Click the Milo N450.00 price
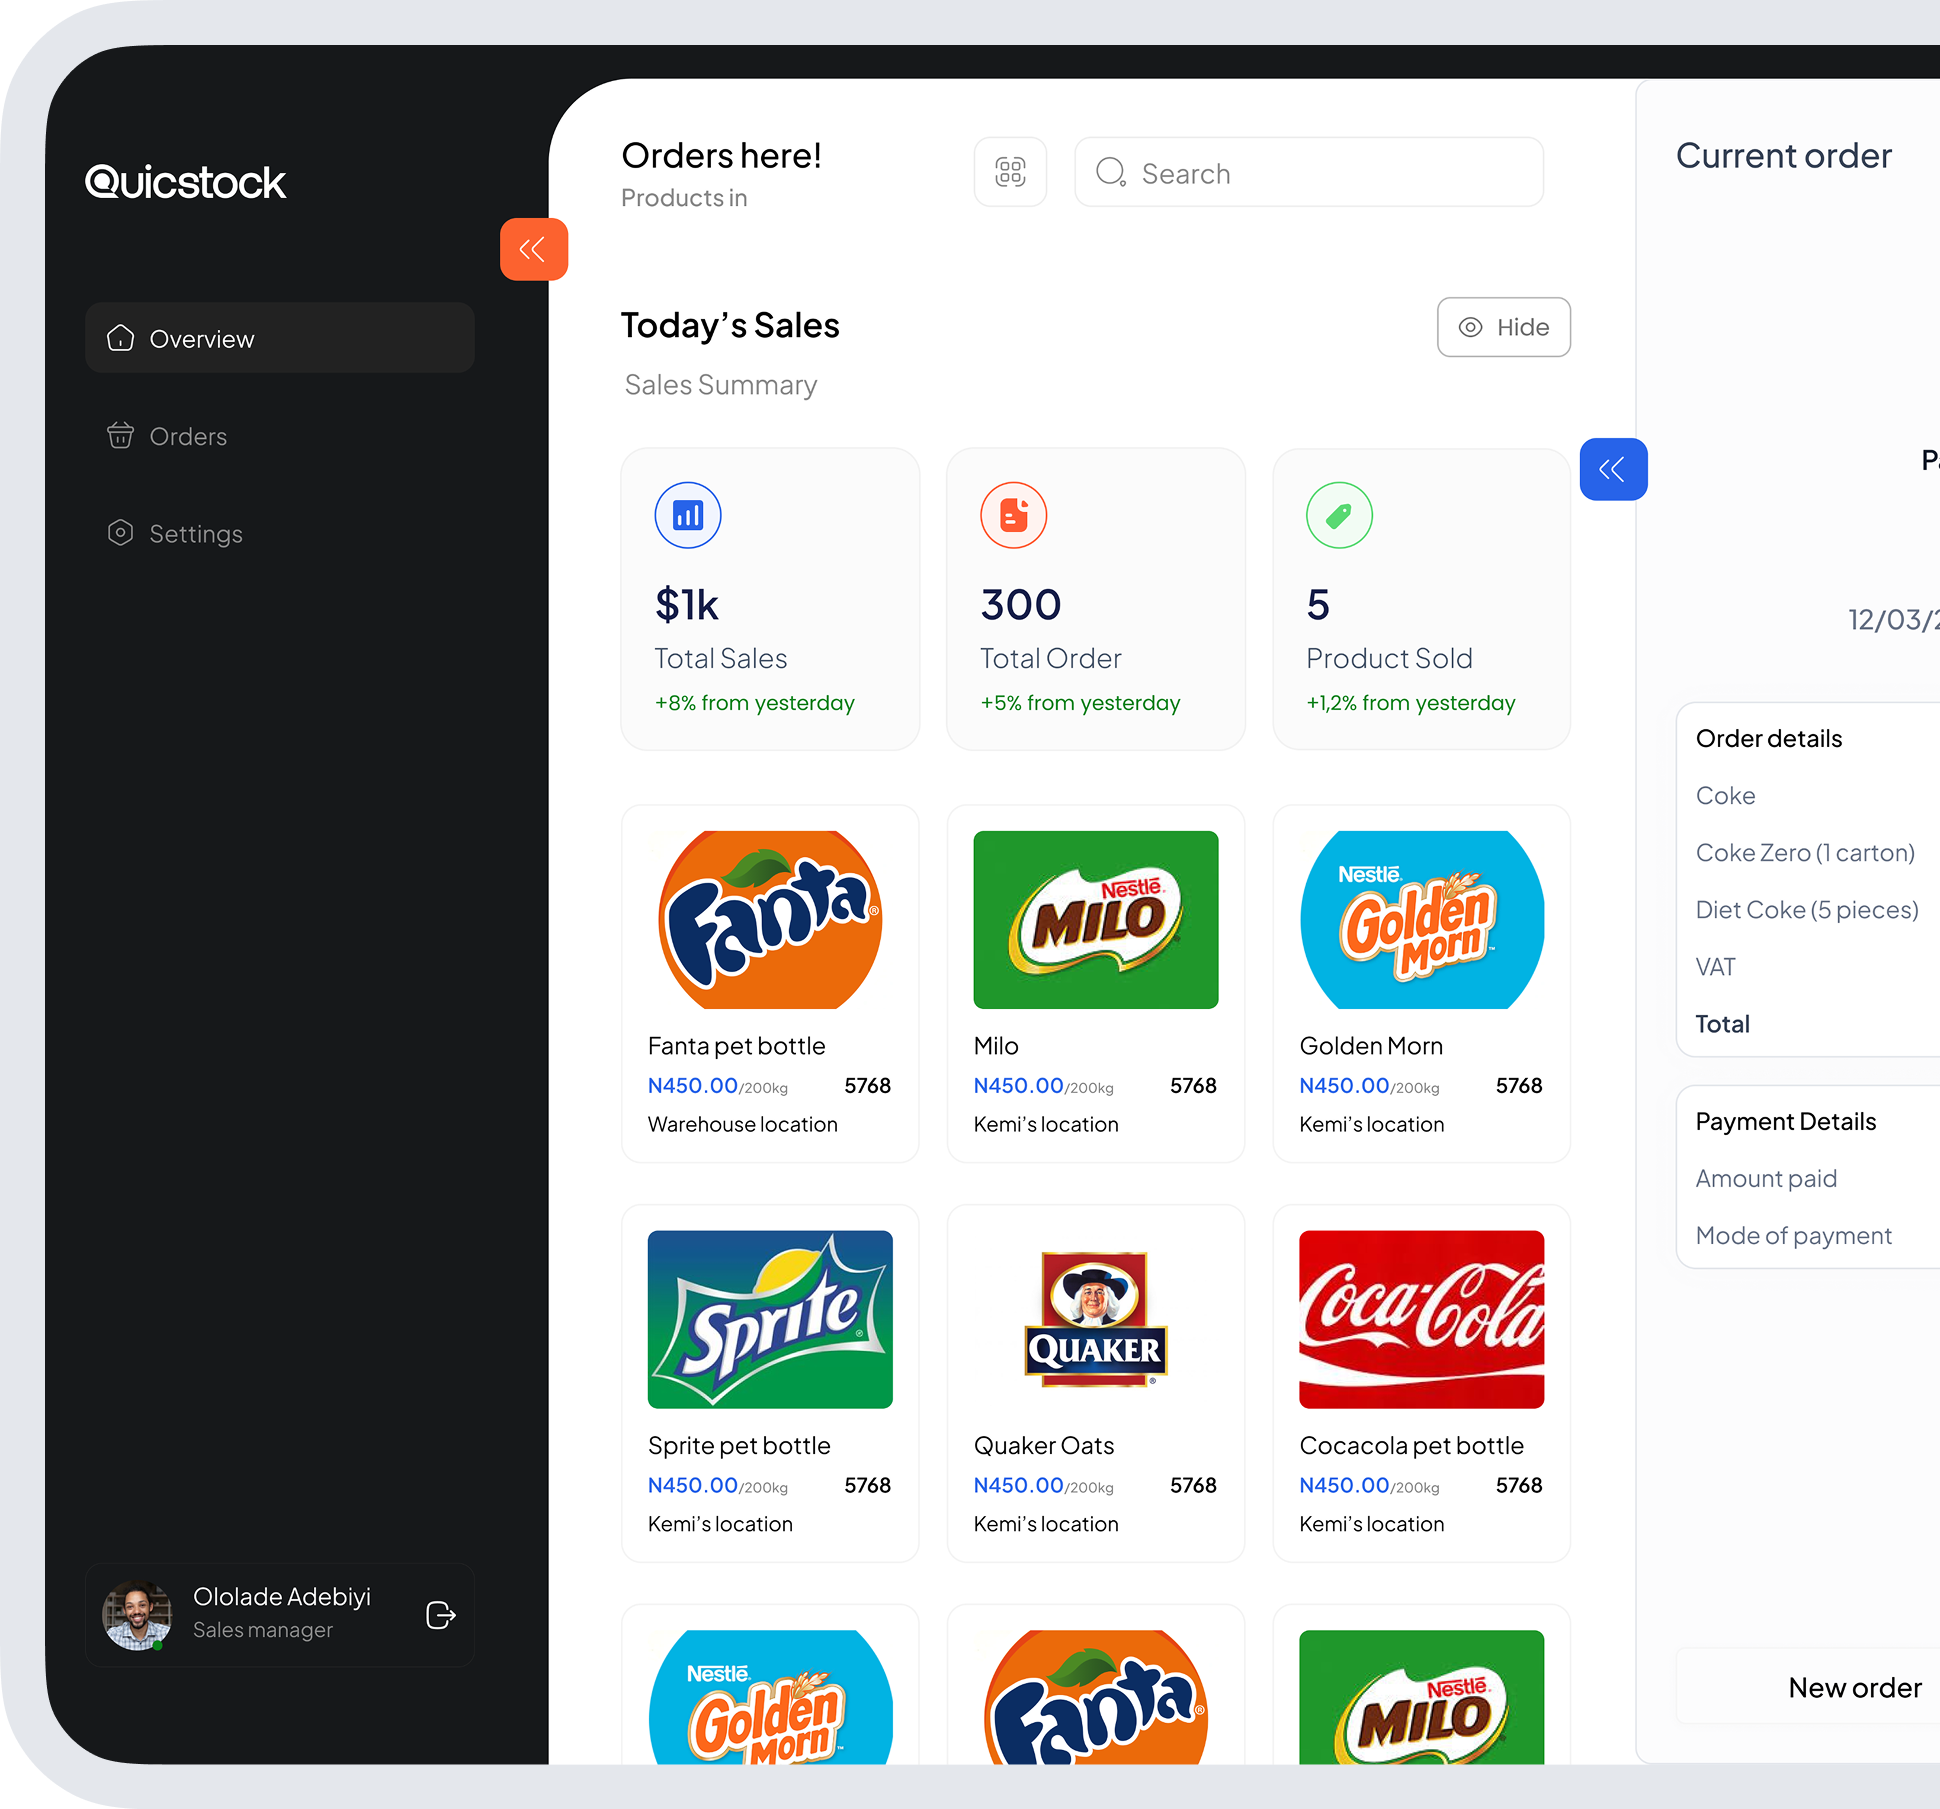Screen dimensions: 1940x1809 tap(1018, 1086)
